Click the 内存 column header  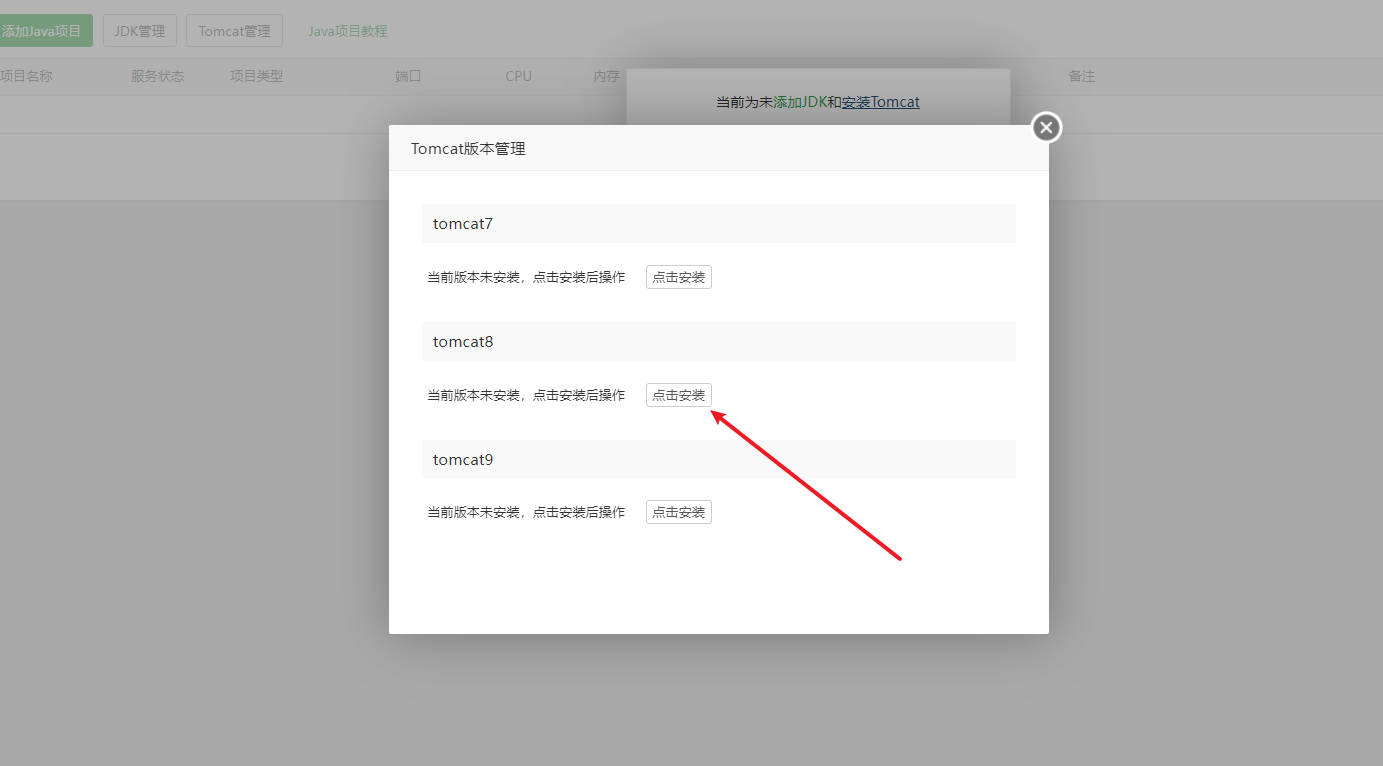pos(606,76)
